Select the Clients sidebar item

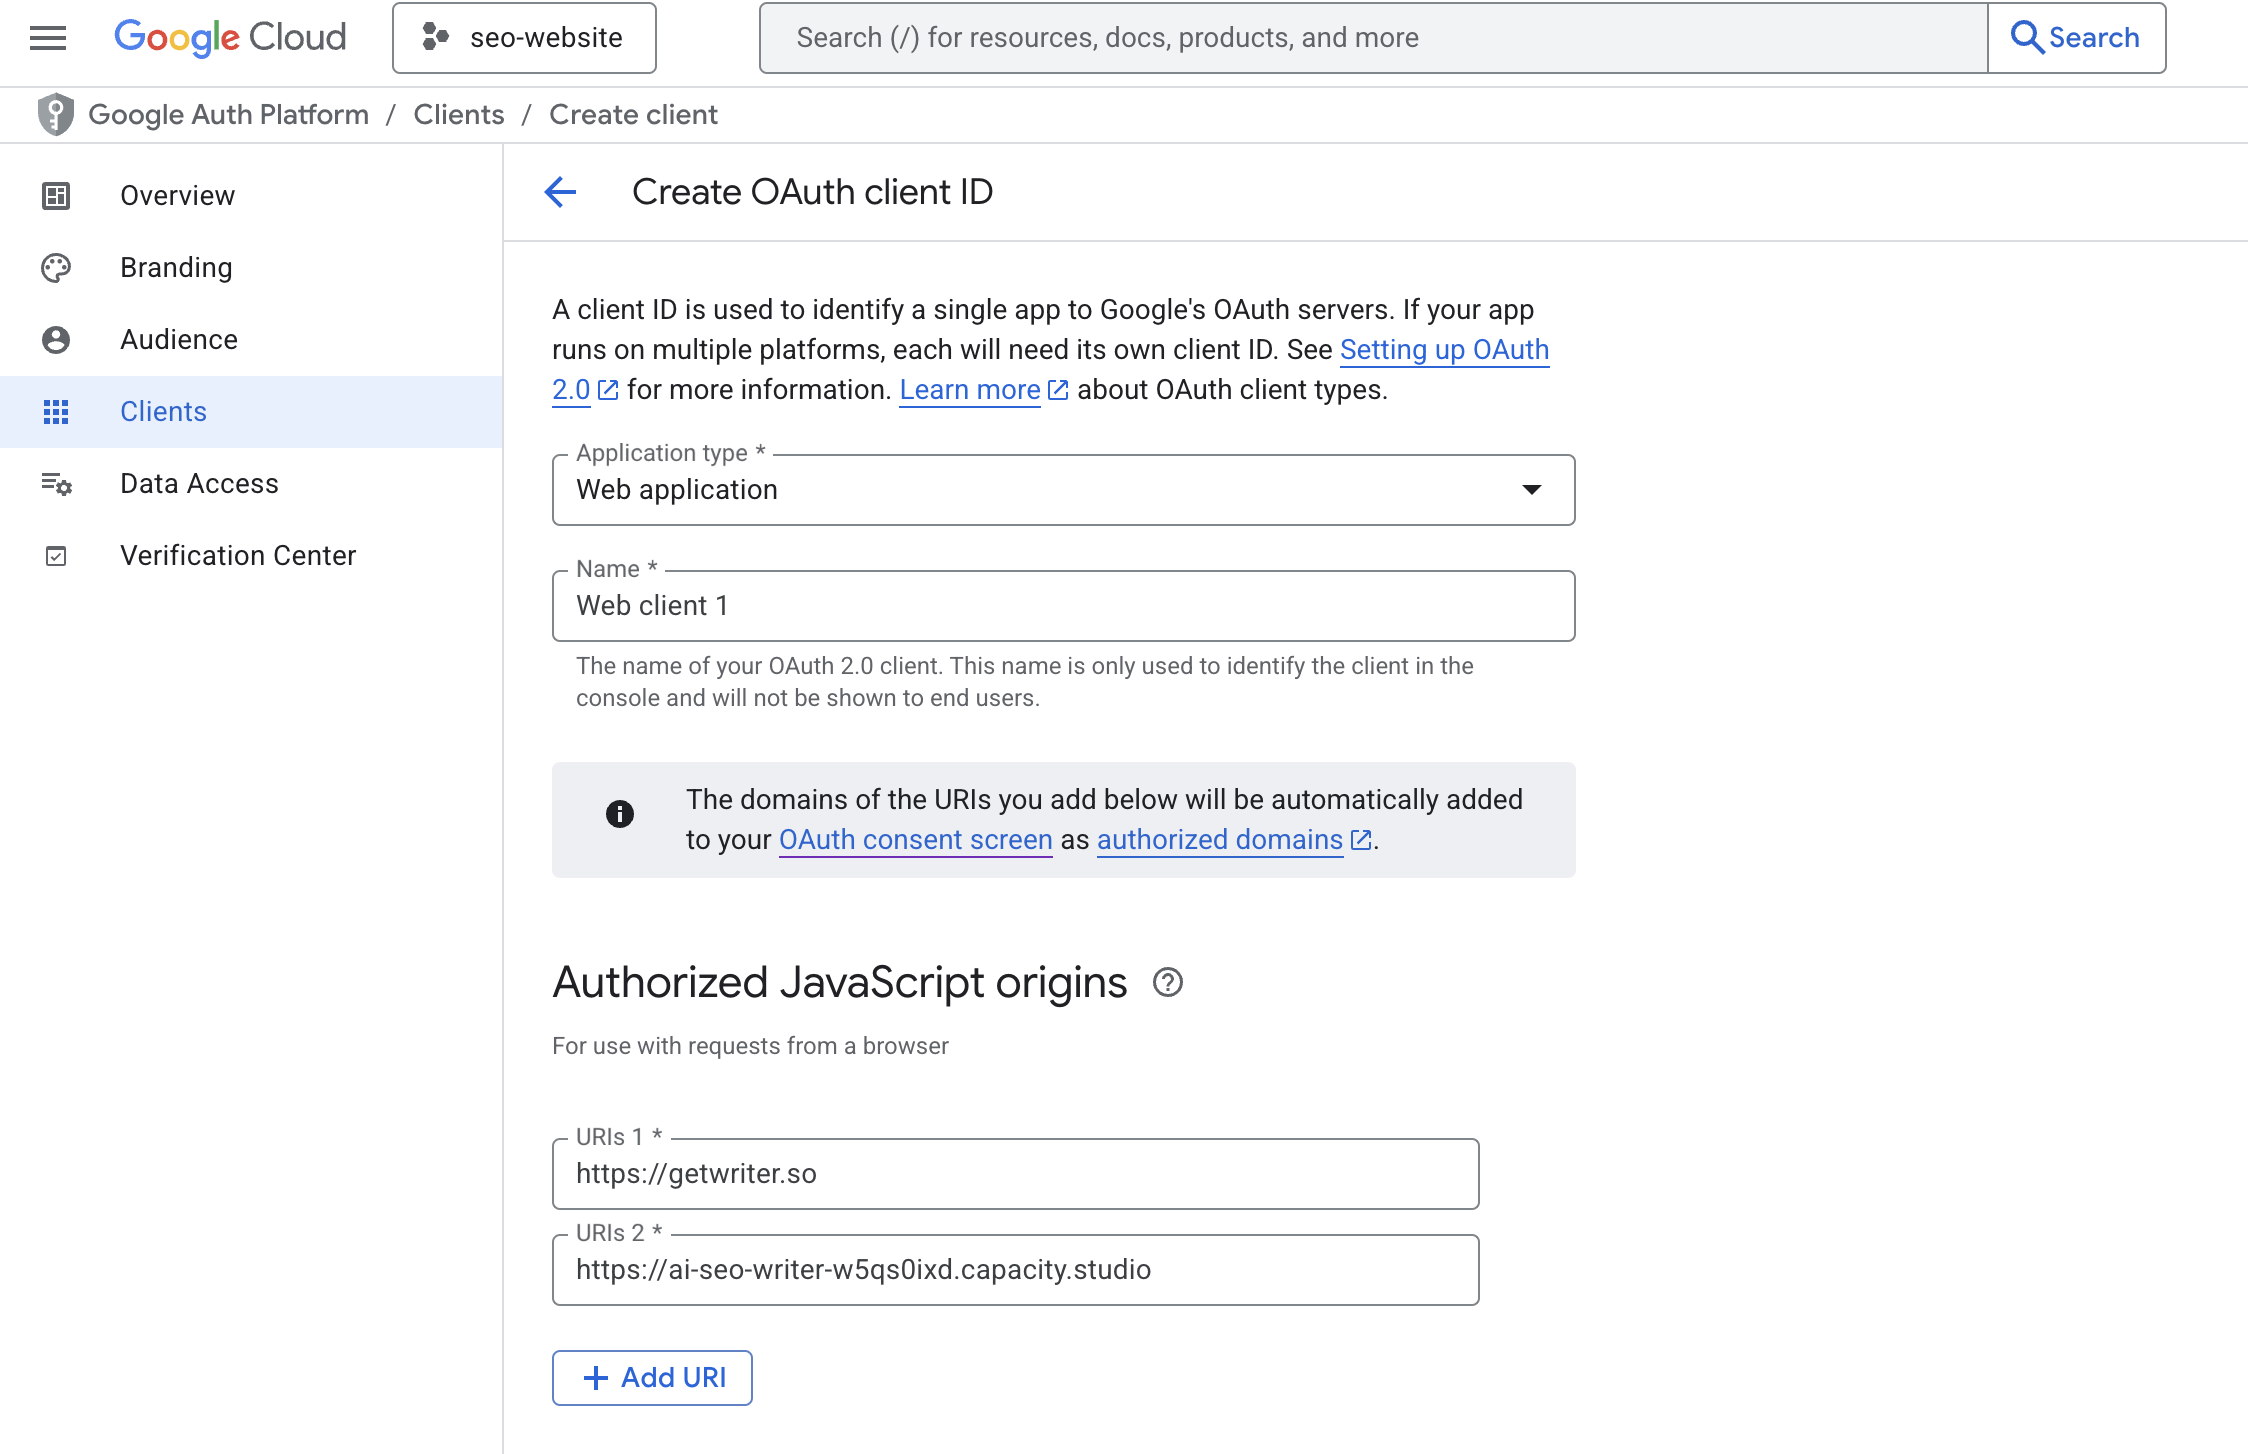coord(251,412)
